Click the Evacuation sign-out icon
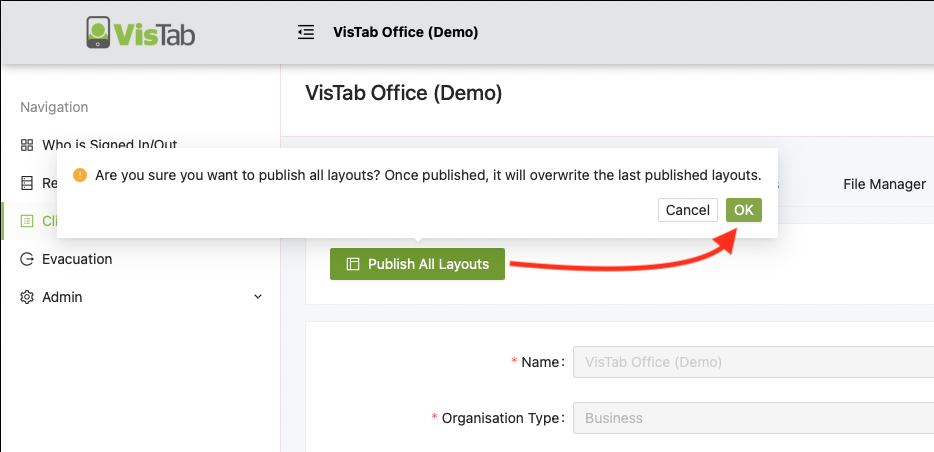 click(x=27, y=259)
